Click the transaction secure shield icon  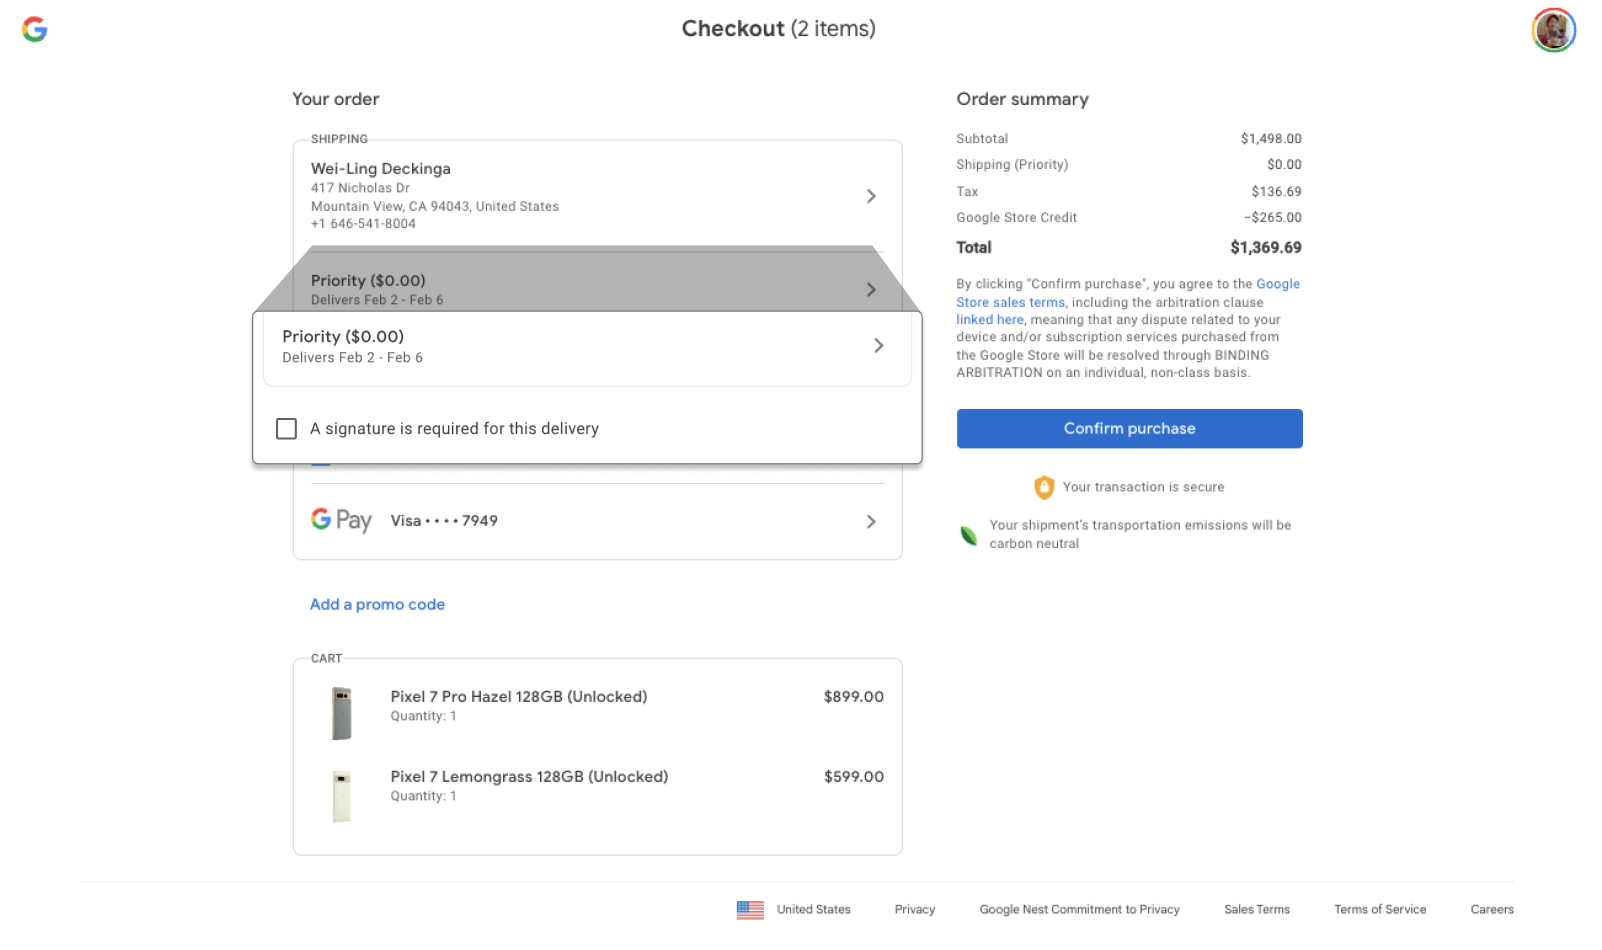click(1043, 487)
